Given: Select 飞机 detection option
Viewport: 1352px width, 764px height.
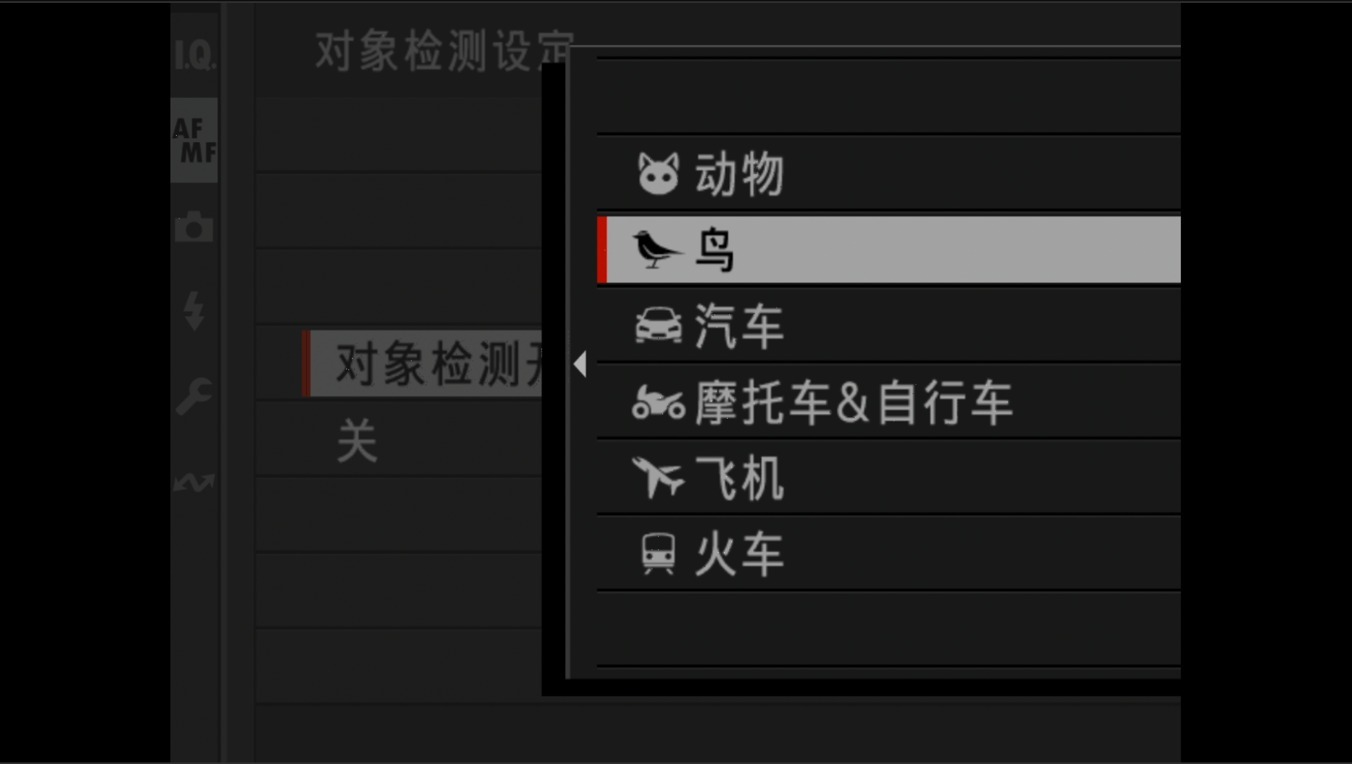Looking at the screenshot, I should click(x=888, y=478).
